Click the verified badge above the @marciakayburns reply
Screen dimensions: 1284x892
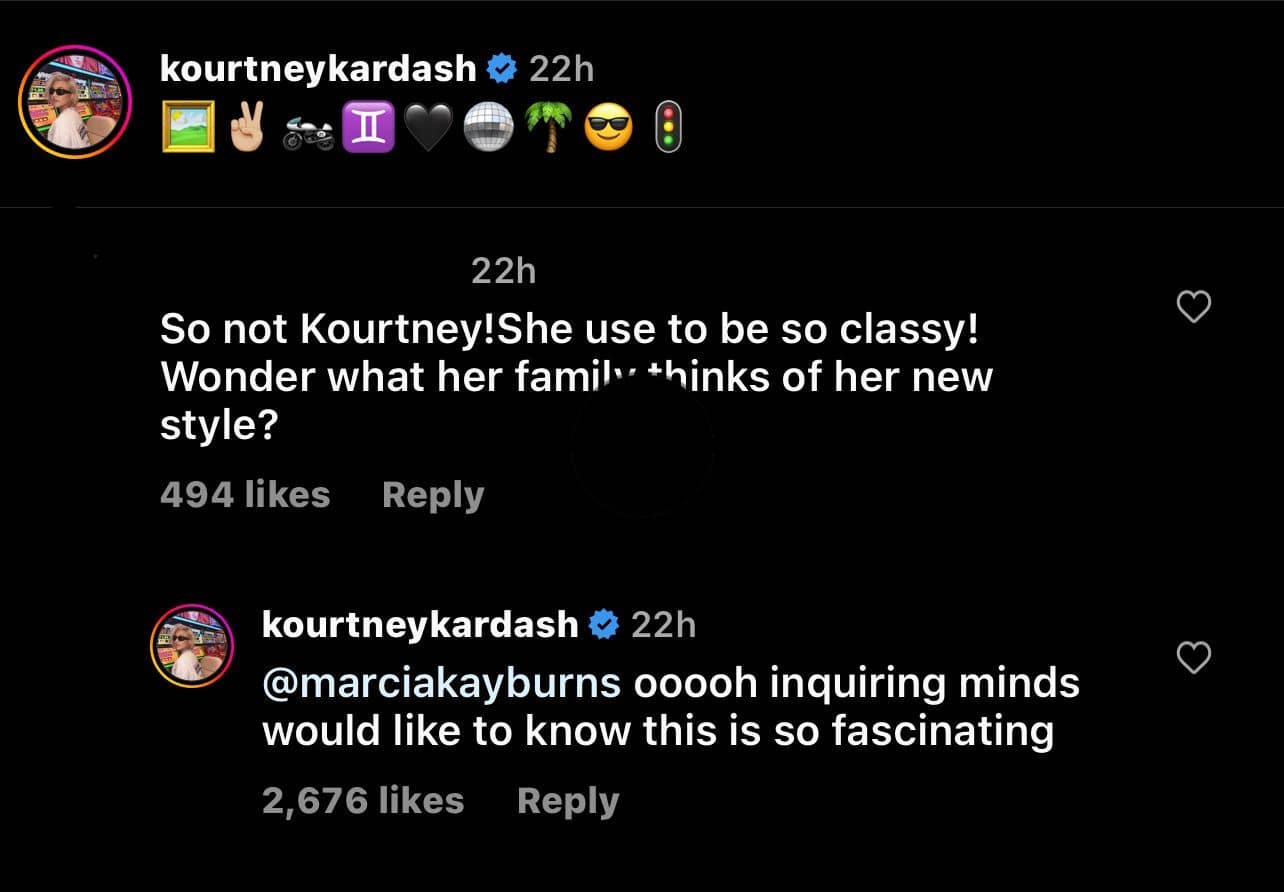click(x=604, y=625)
